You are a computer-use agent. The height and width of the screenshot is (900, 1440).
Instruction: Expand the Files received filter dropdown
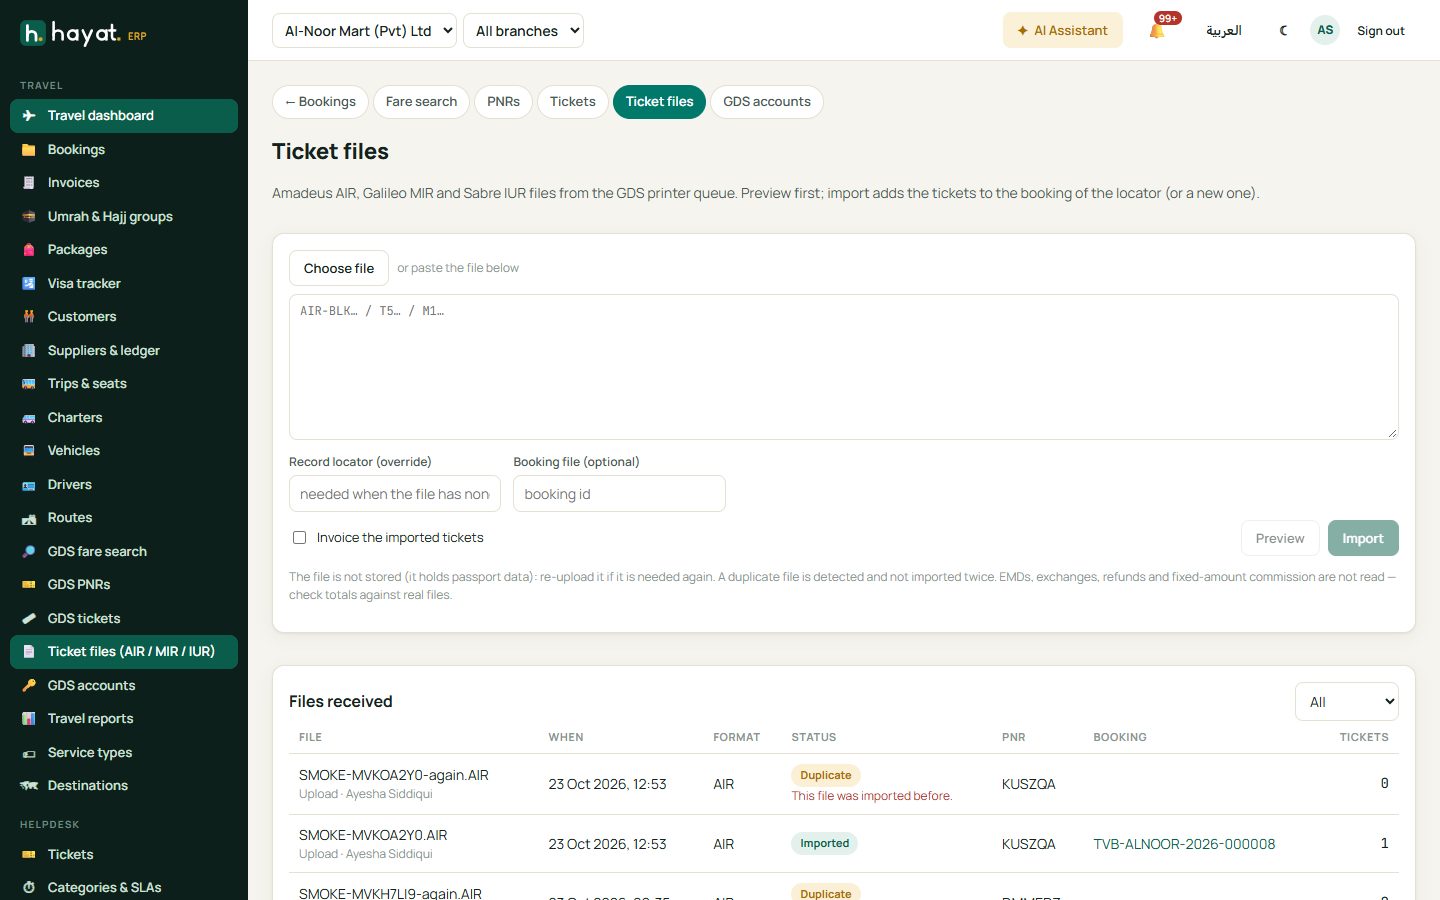click(x=1346, y=702)
